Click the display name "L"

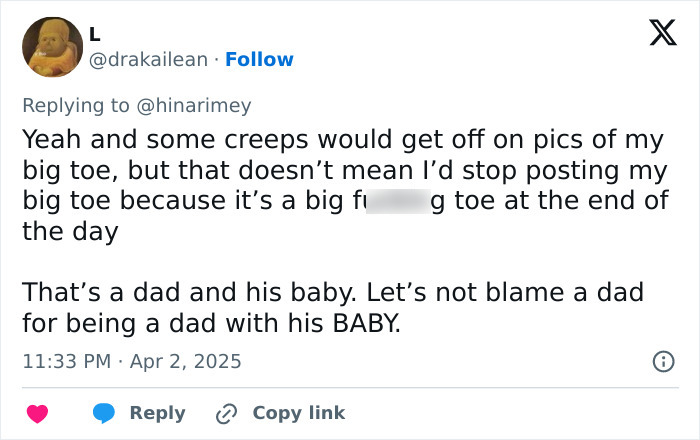click(x=95, y=34)
